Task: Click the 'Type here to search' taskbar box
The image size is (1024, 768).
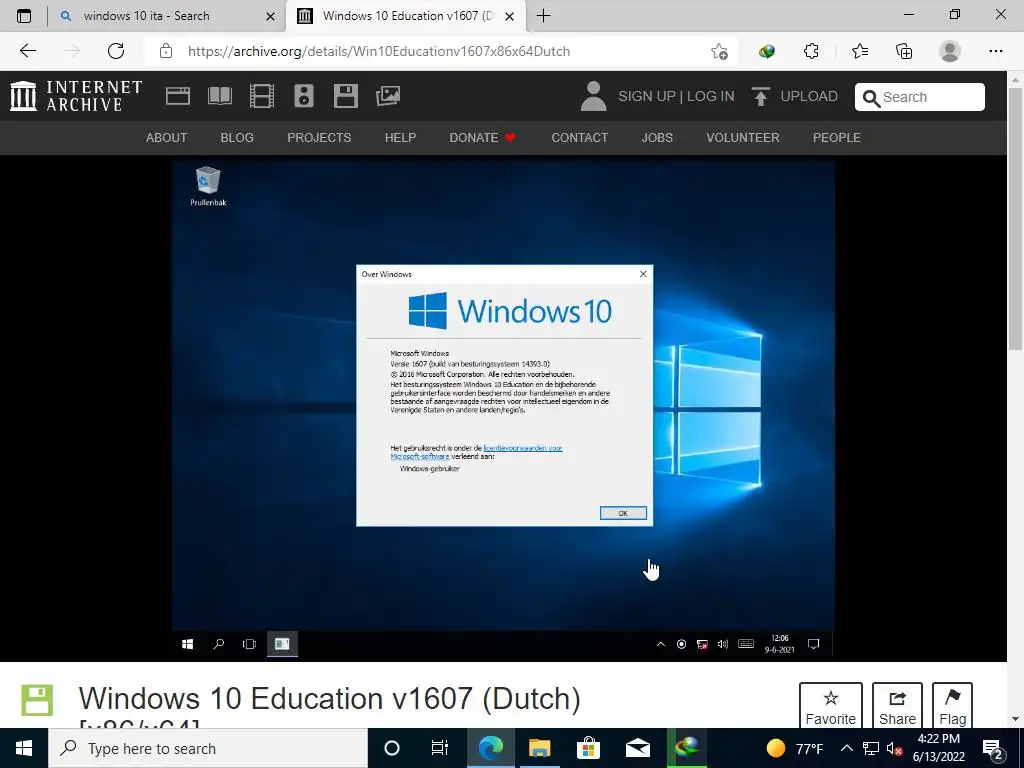Action: click(208, 748)
